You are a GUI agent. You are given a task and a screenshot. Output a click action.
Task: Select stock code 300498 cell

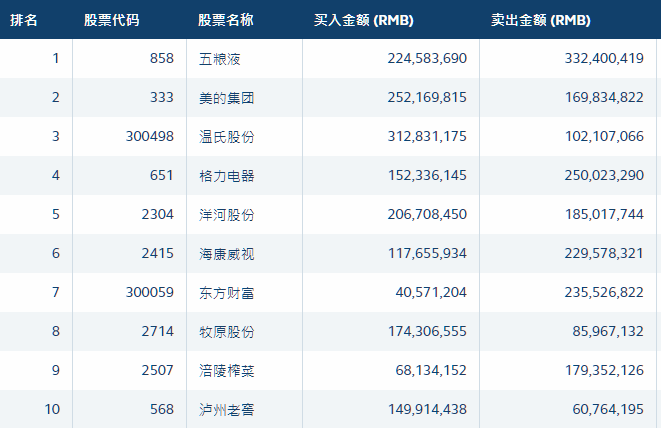pyautogui.click(x=149, y=137)
